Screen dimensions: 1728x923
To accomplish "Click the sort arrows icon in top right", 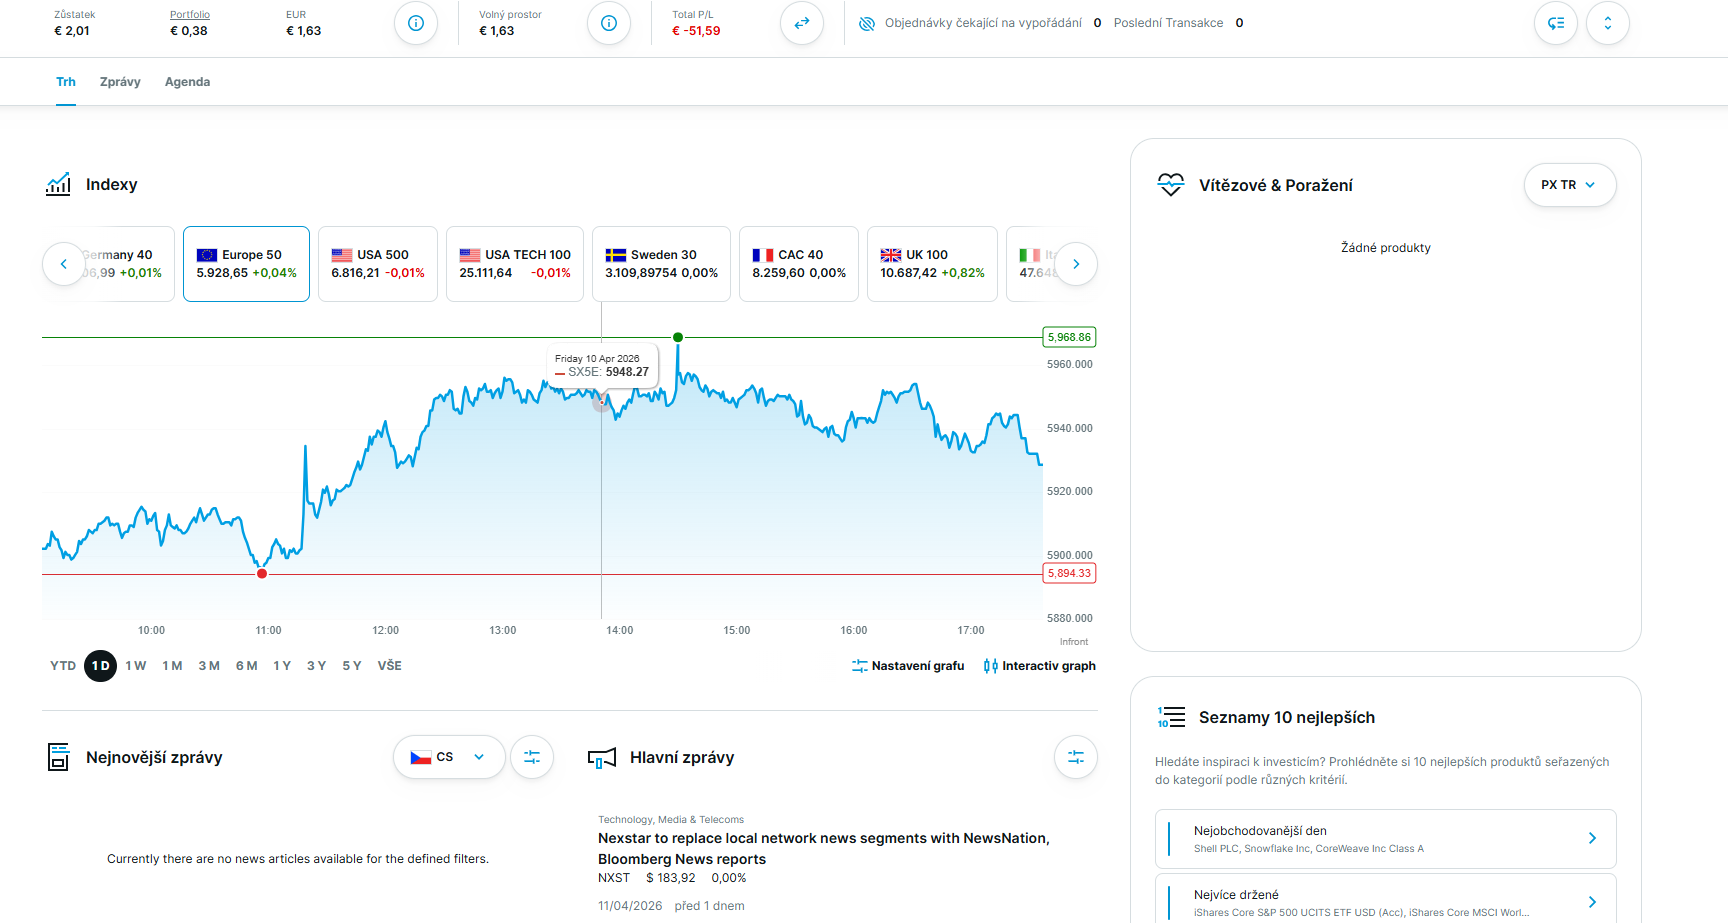I will pos(1608,22).
